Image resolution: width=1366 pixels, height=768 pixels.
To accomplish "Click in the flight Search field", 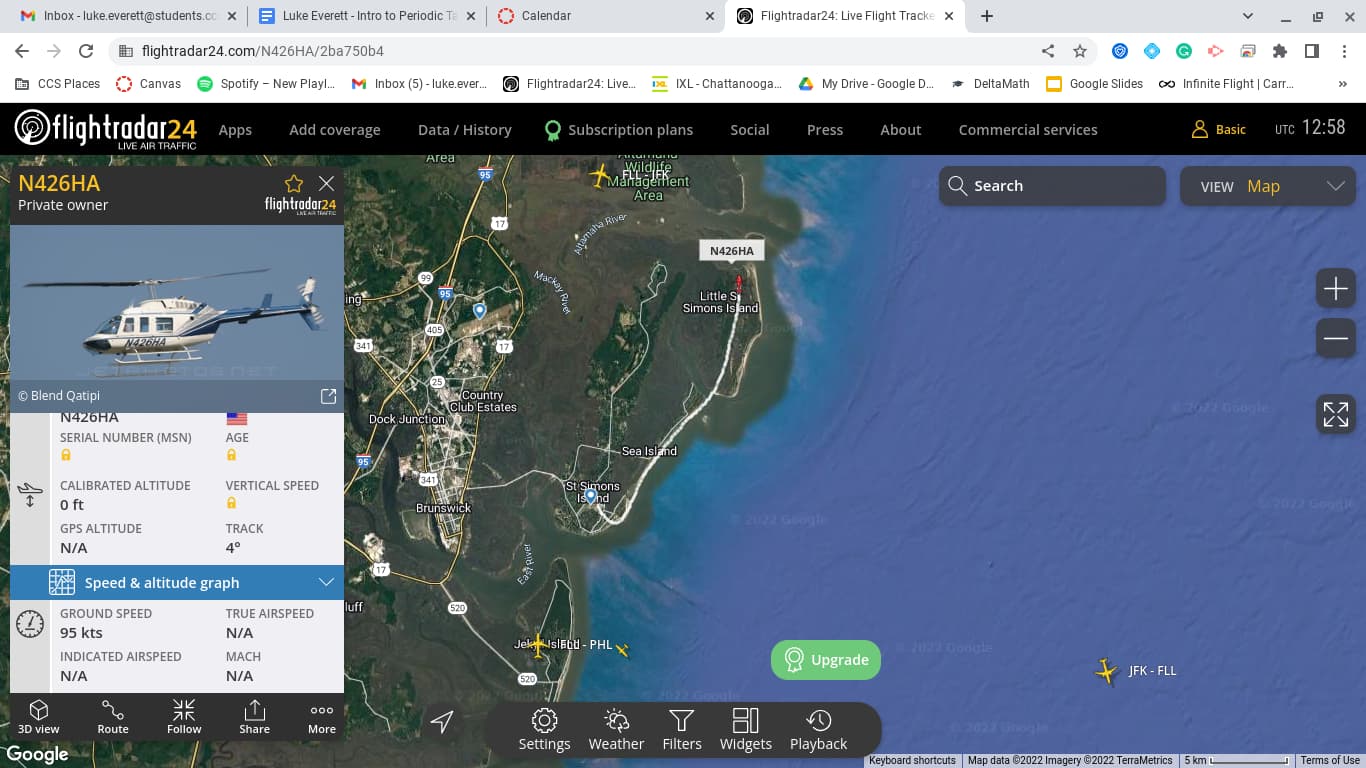I will (x=1052, y=186).
